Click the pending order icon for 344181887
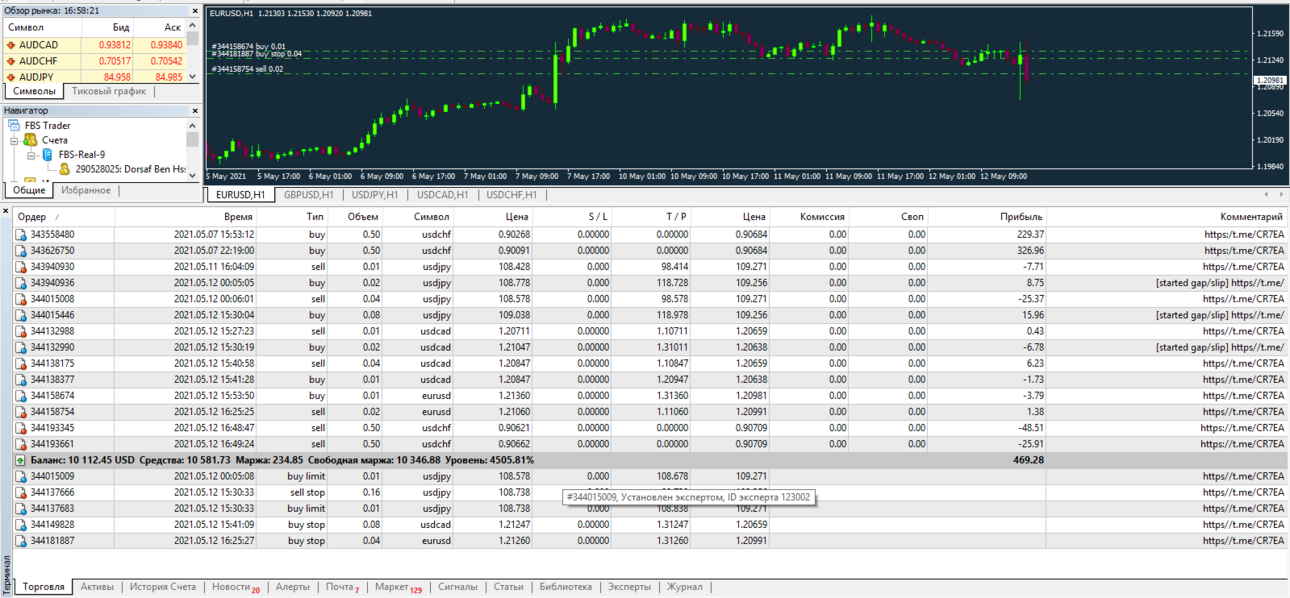The image size is (1290, 598). (22, 540)
